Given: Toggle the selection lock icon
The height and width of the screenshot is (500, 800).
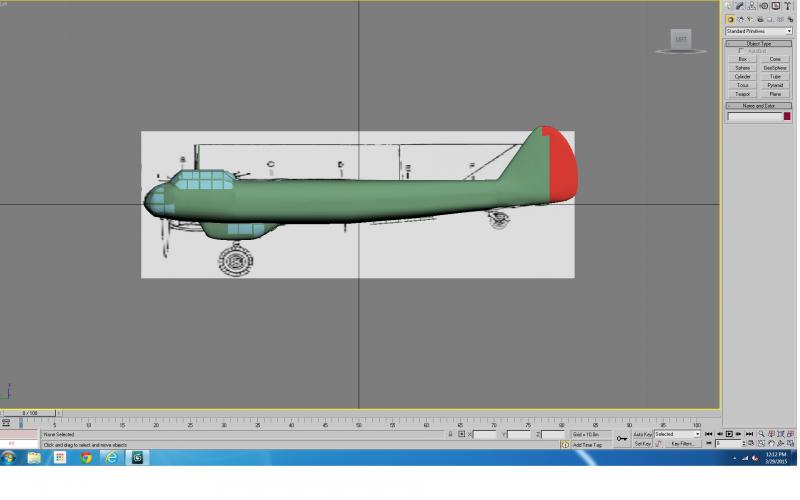Looking at the screenshot, I should [x=450, y=434].
